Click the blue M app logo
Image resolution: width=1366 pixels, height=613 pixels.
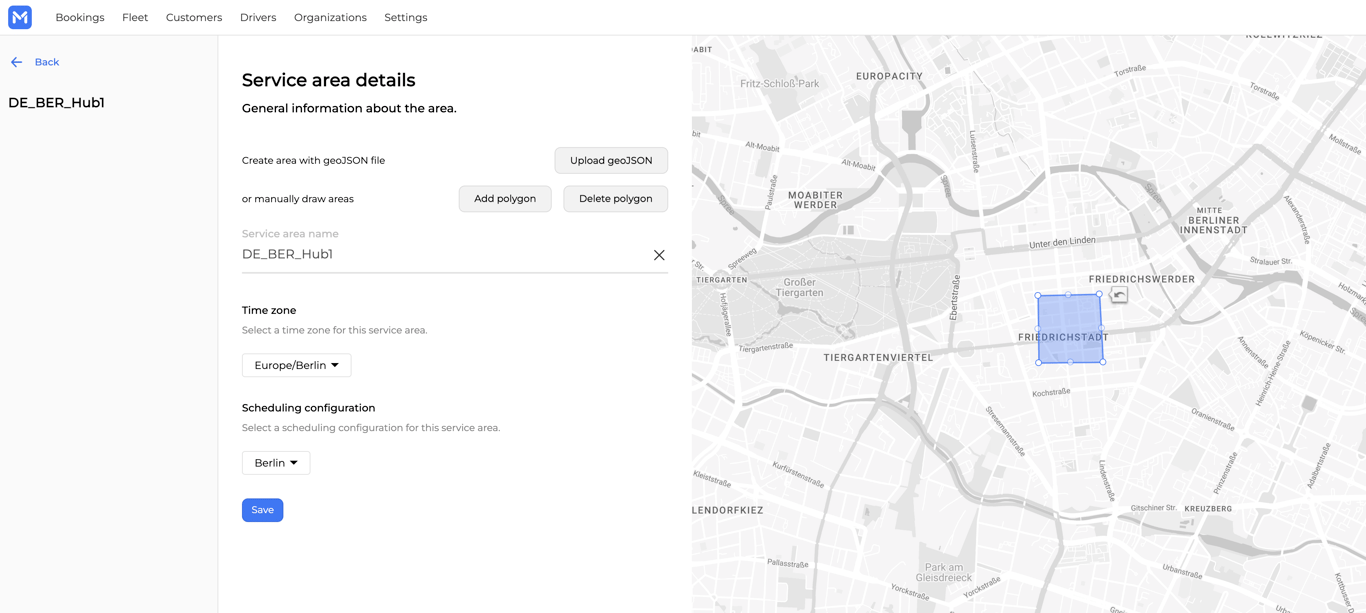[20, 17]
